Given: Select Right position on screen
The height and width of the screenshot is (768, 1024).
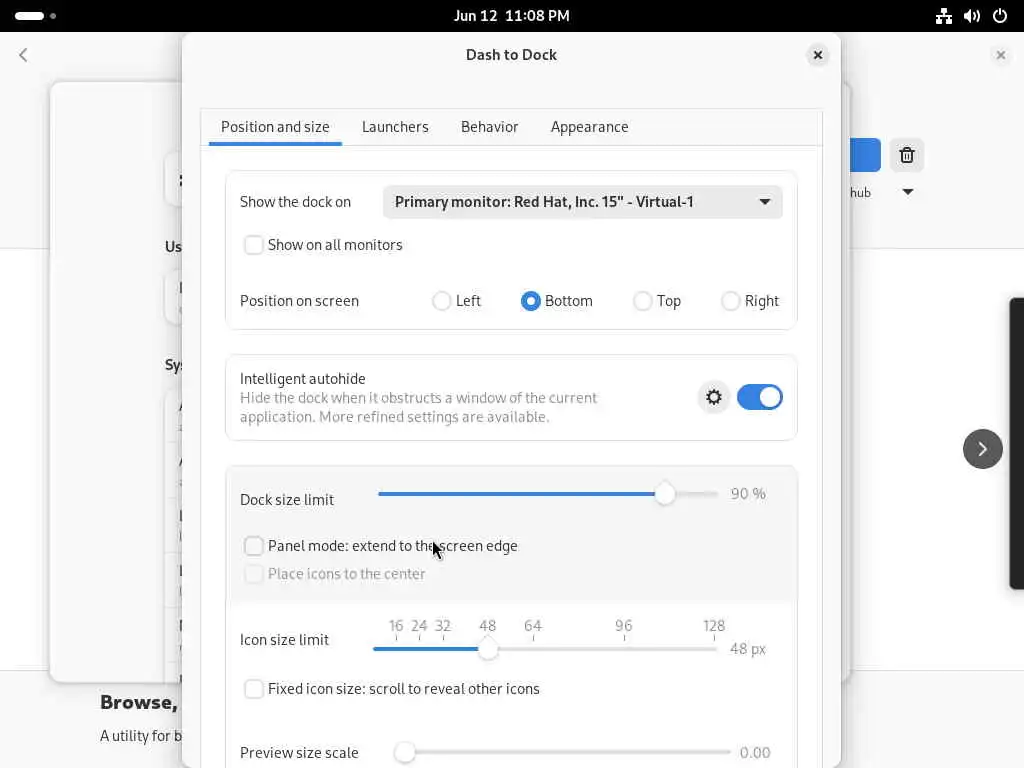Looking at the screenshot, I should [x=730, y=301].
